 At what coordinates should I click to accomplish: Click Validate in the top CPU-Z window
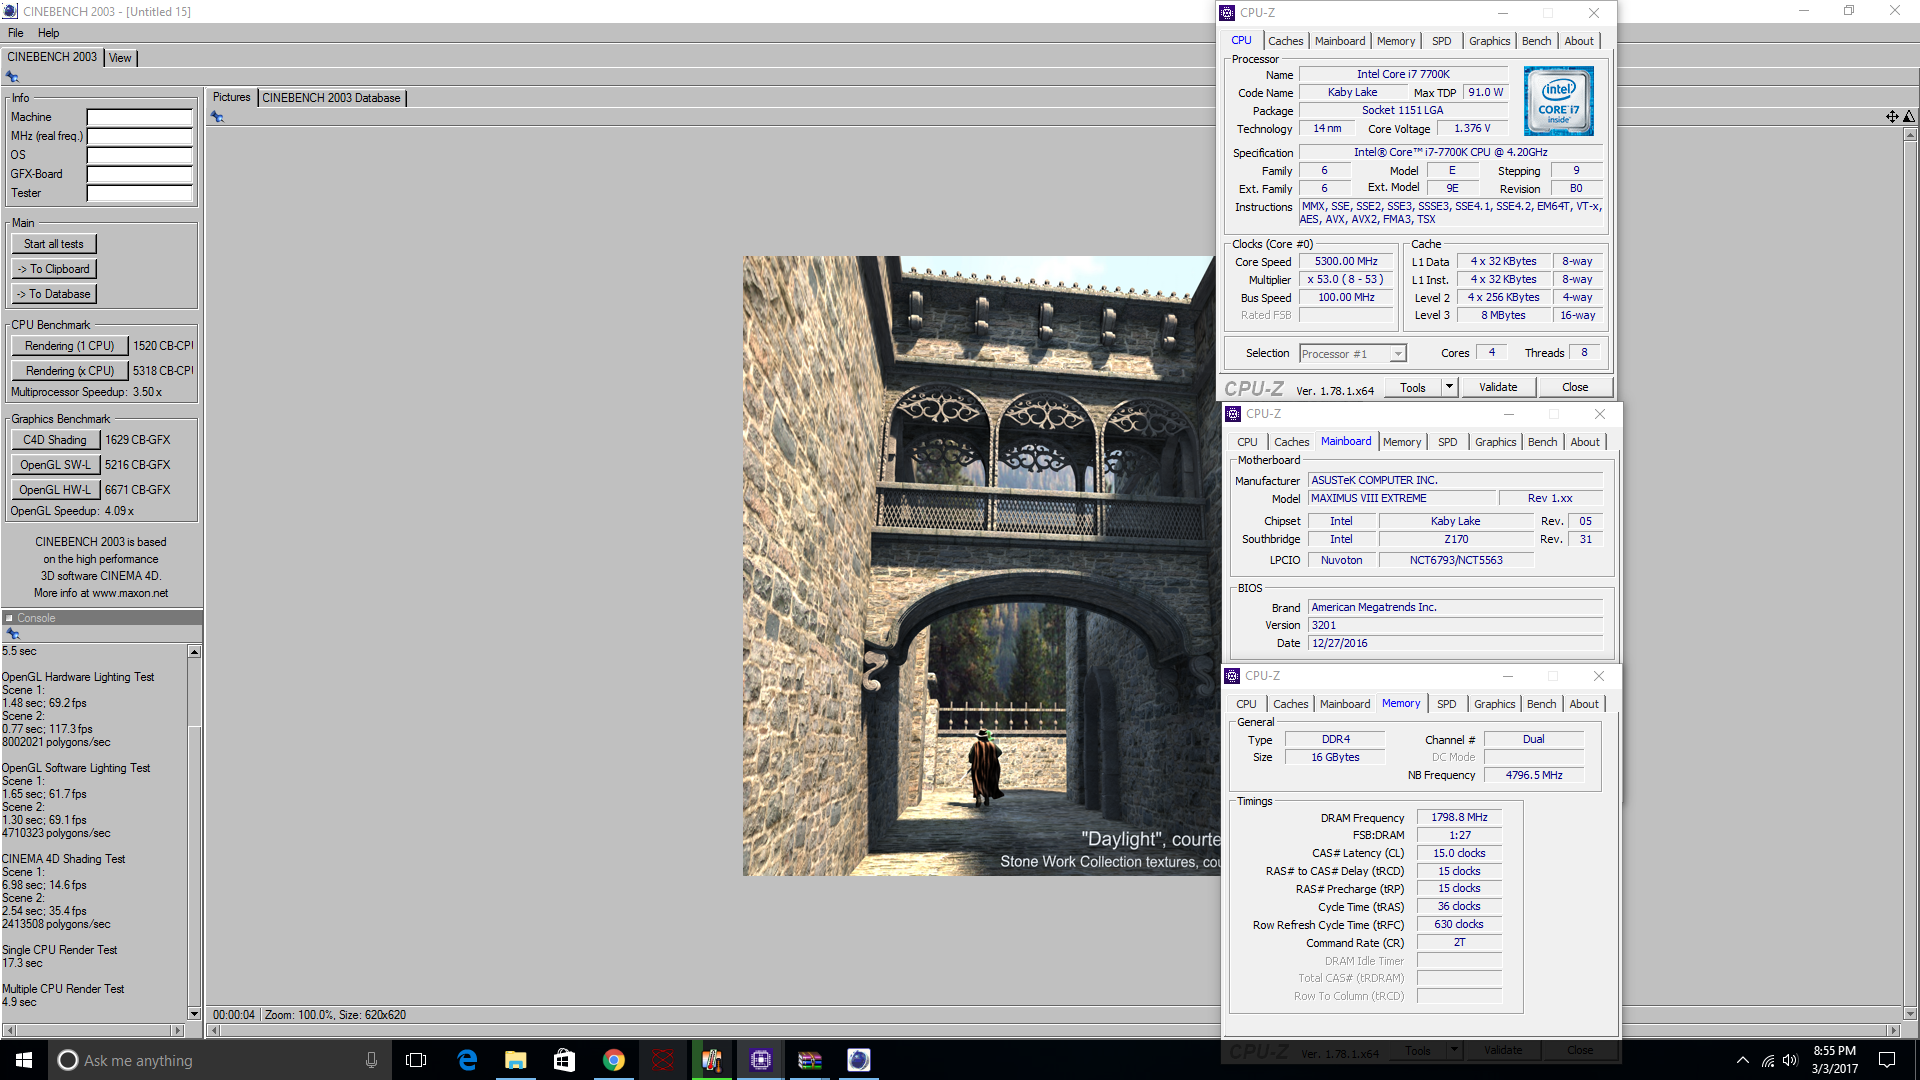tap(1497, 387)
